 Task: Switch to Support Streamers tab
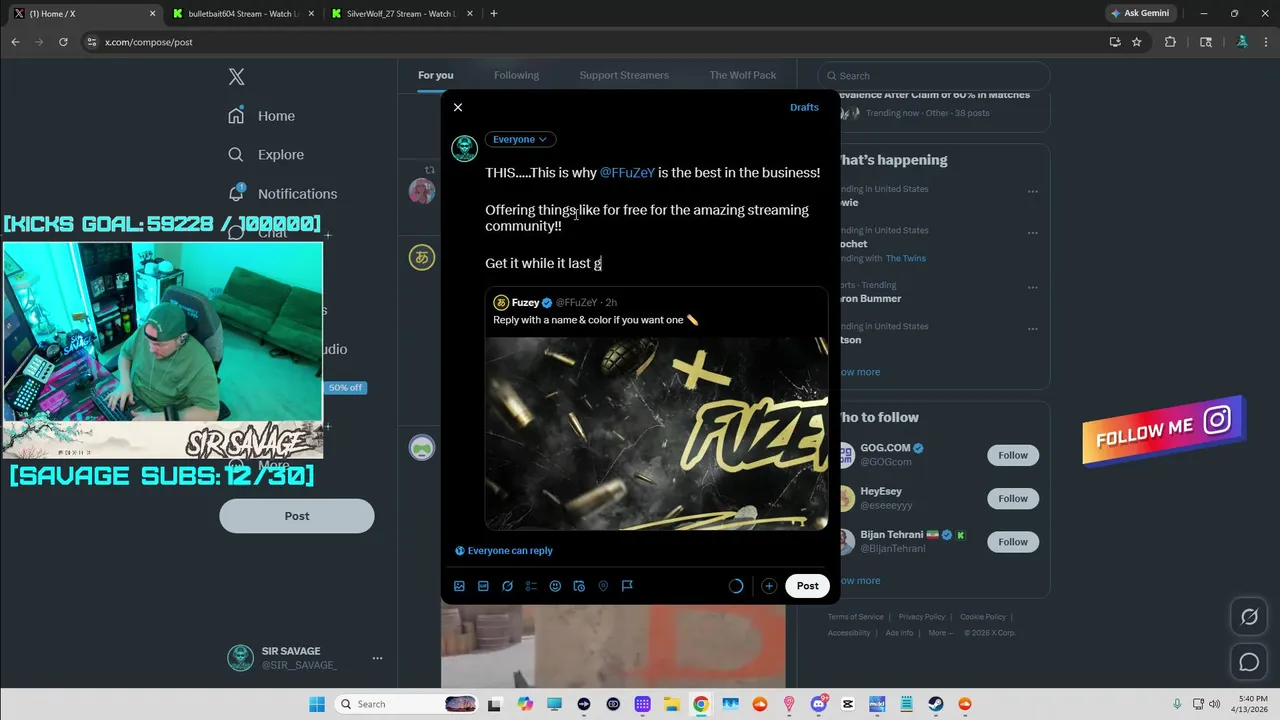pyautogui.click(x=624, y=75)
